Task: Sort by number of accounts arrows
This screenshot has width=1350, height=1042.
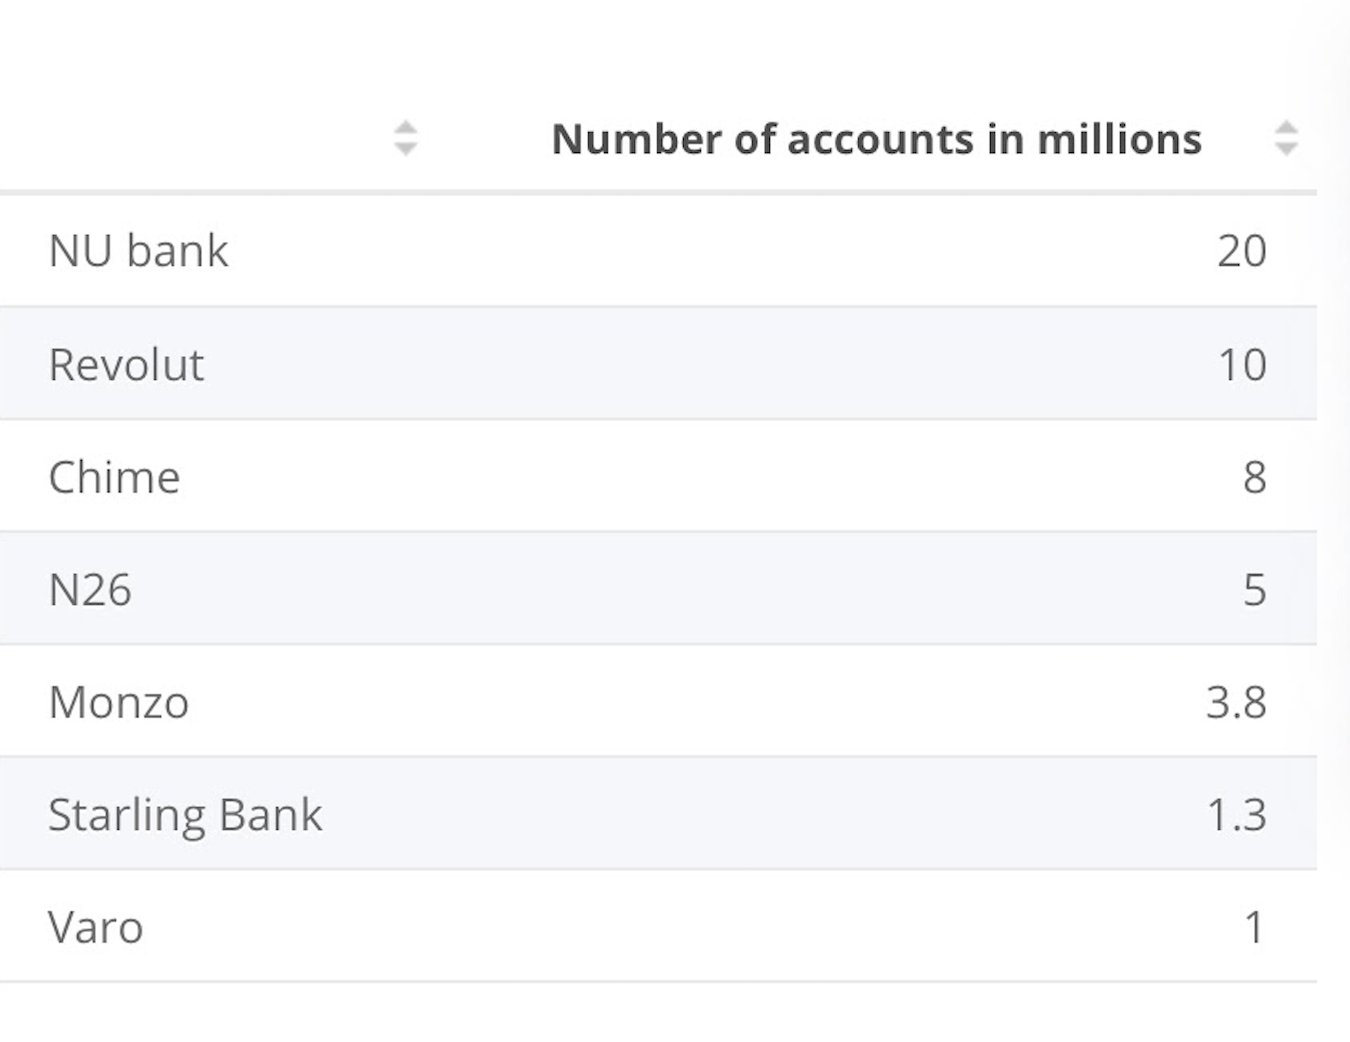Action: (1286, 138)
